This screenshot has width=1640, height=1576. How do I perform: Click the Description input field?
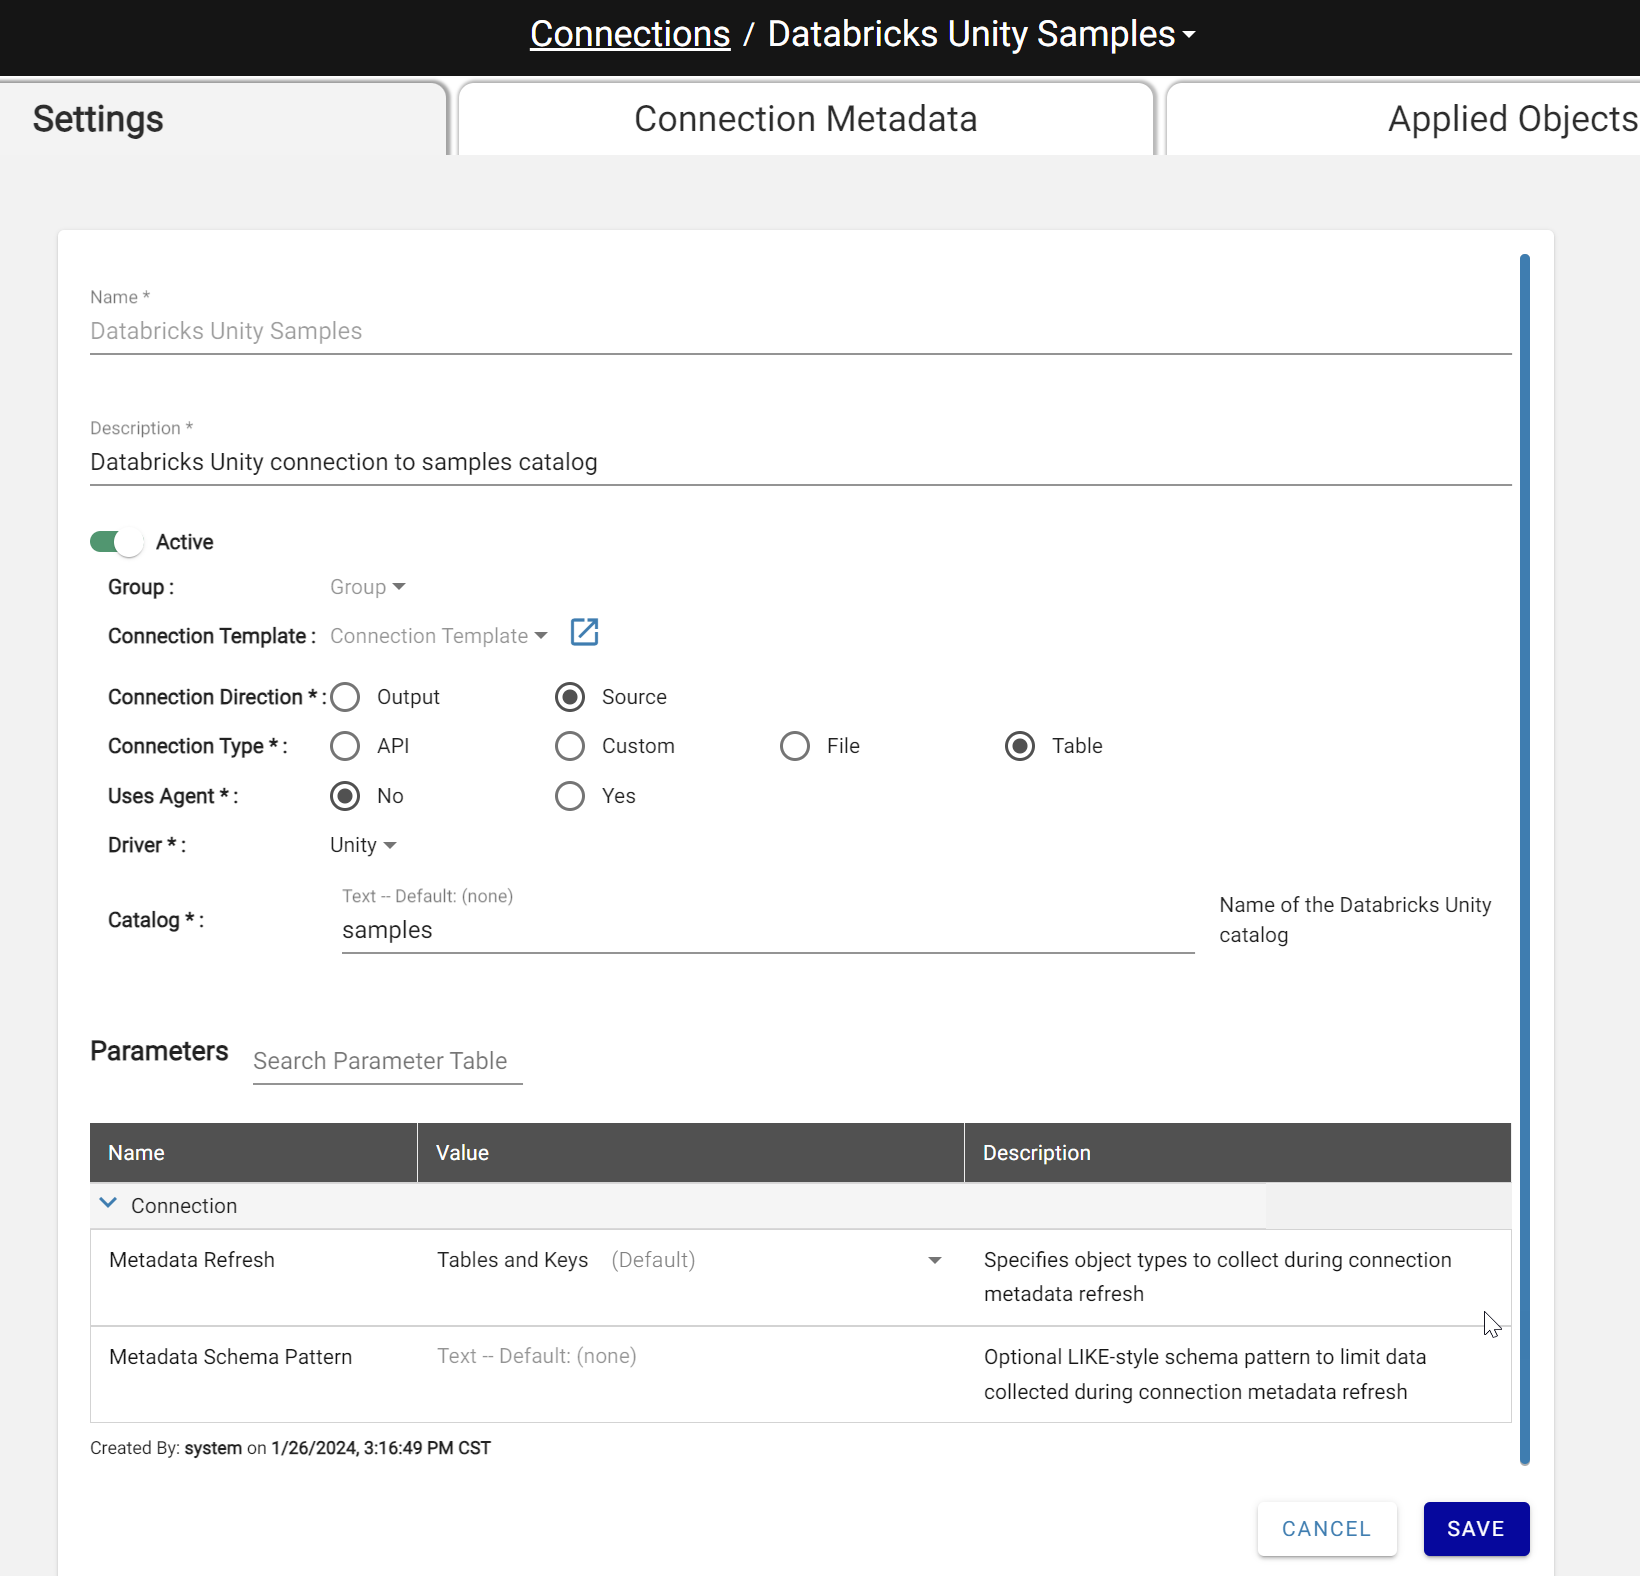(x=800, y=462)
